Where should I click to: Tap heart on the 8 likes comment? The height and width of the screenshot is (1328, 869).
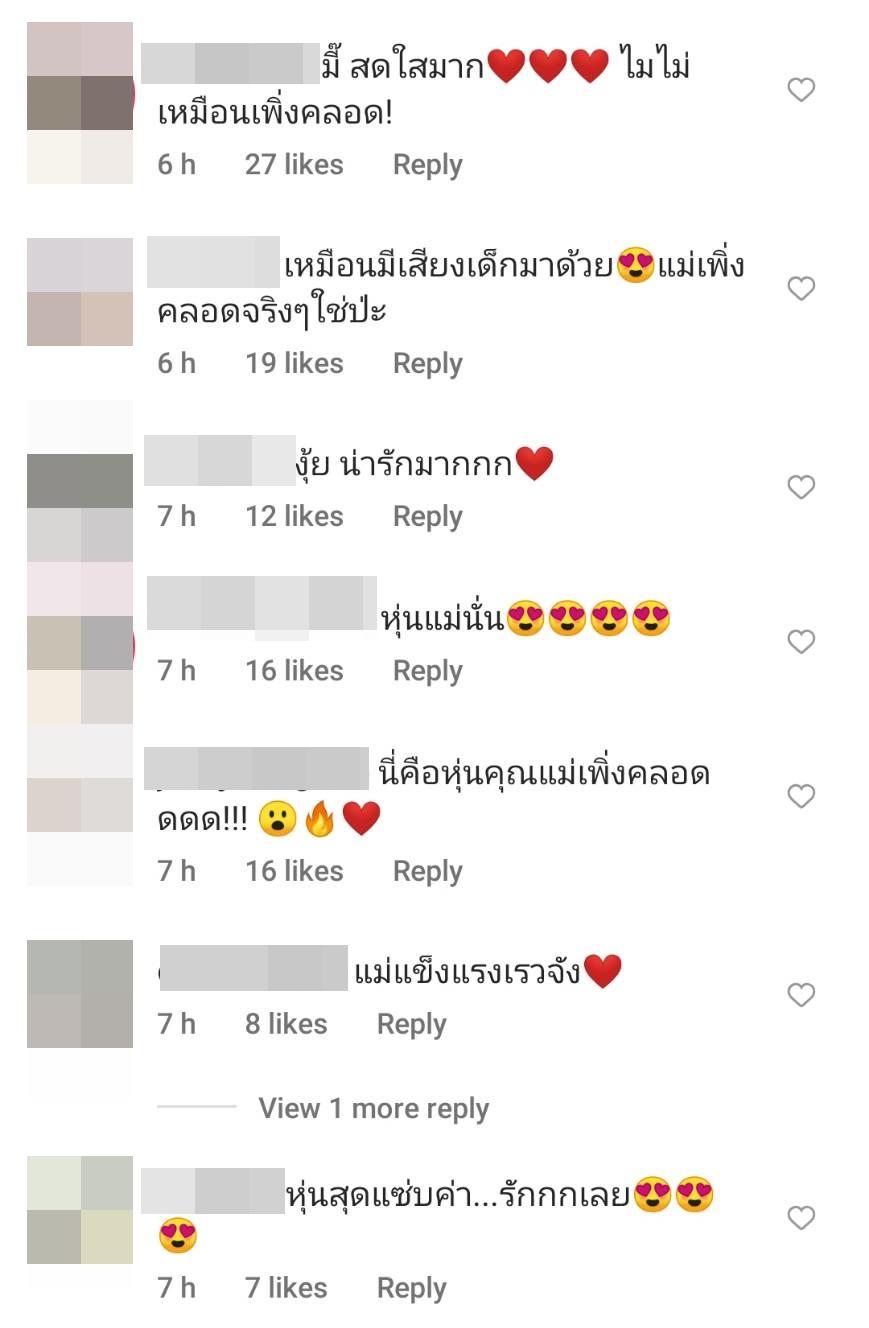801,995
